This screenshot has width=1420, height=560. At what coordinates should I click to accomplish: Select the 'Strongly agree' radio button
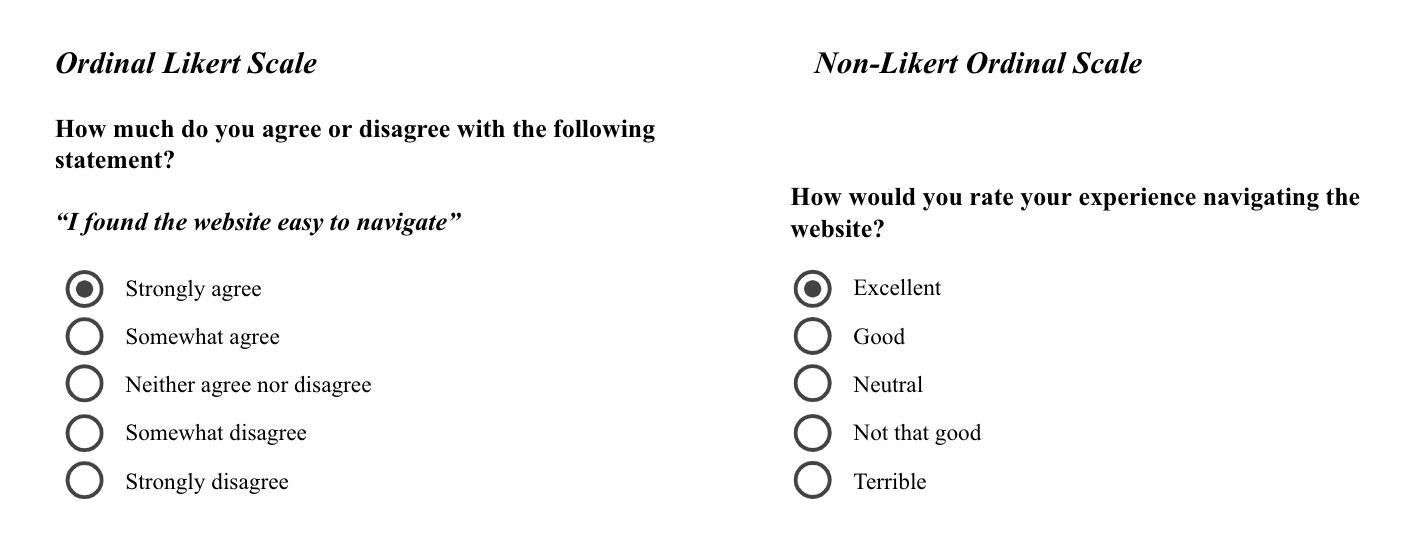tap(85, 289)
